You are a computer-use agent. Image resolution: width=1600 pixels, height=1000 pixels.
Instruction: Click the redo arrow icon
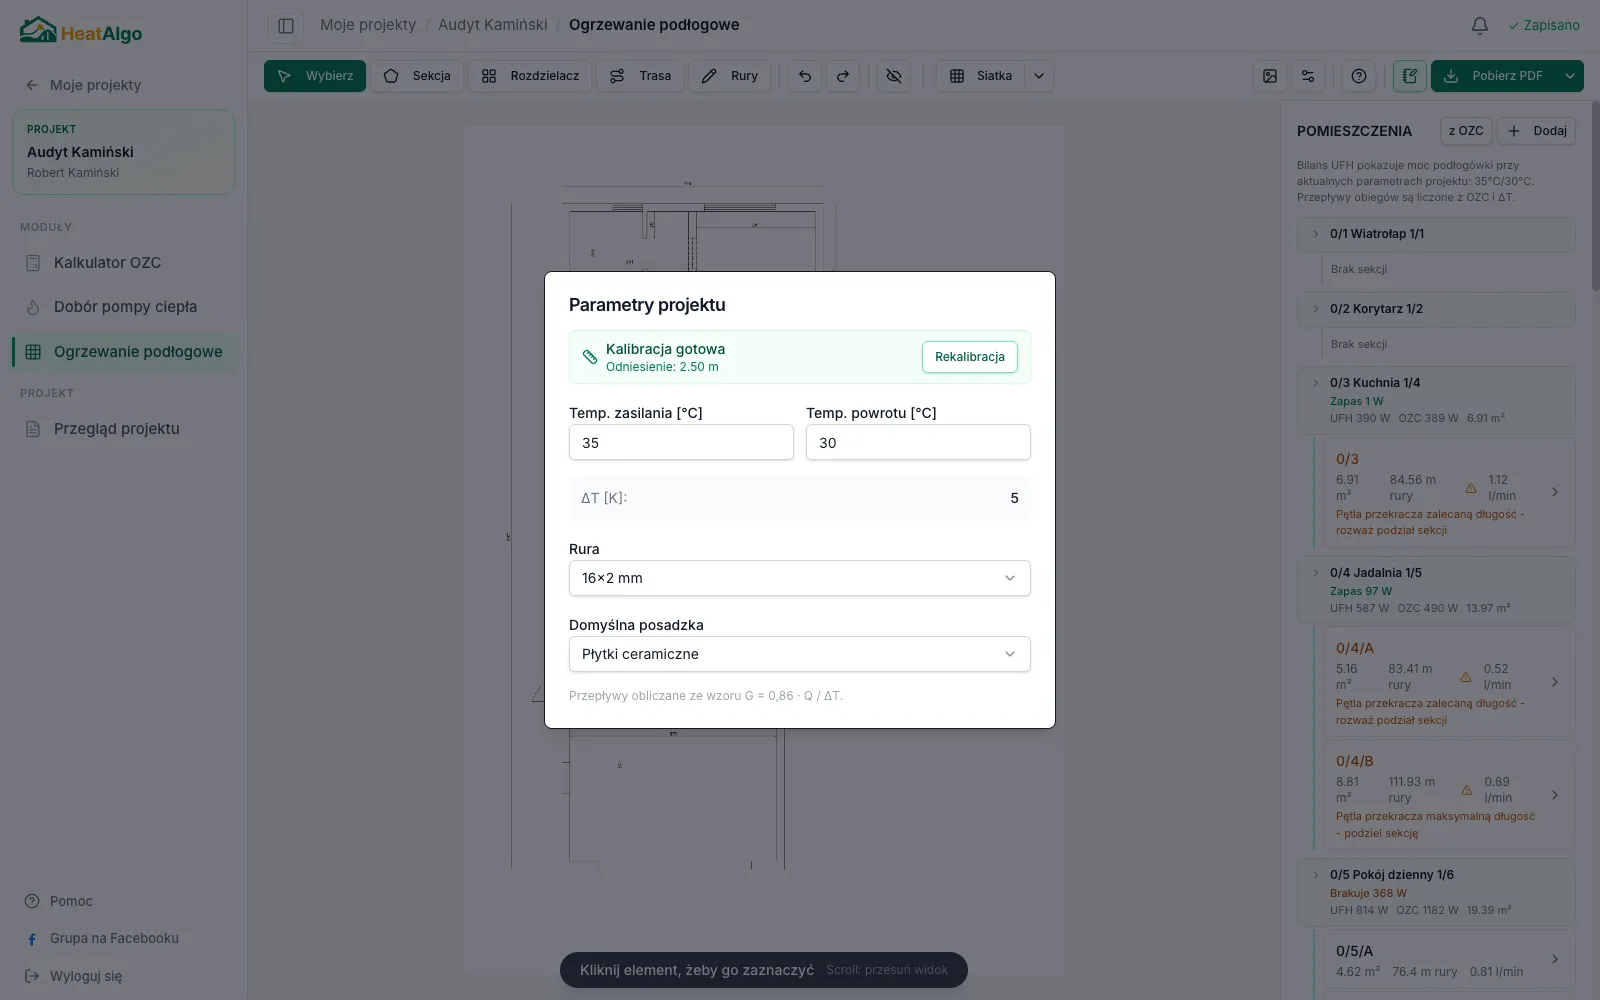(x=843, y=76)
